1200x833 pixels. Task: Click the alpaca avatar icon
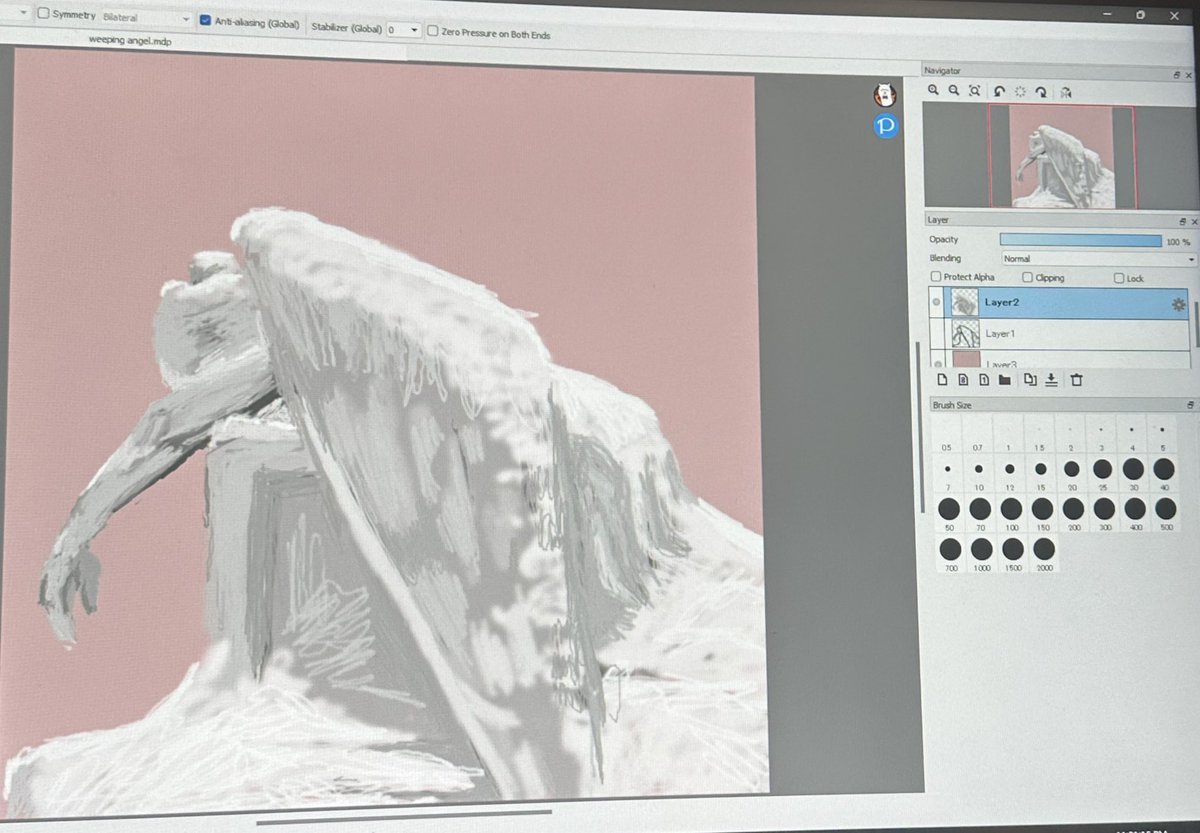click(x=884, y=95)
